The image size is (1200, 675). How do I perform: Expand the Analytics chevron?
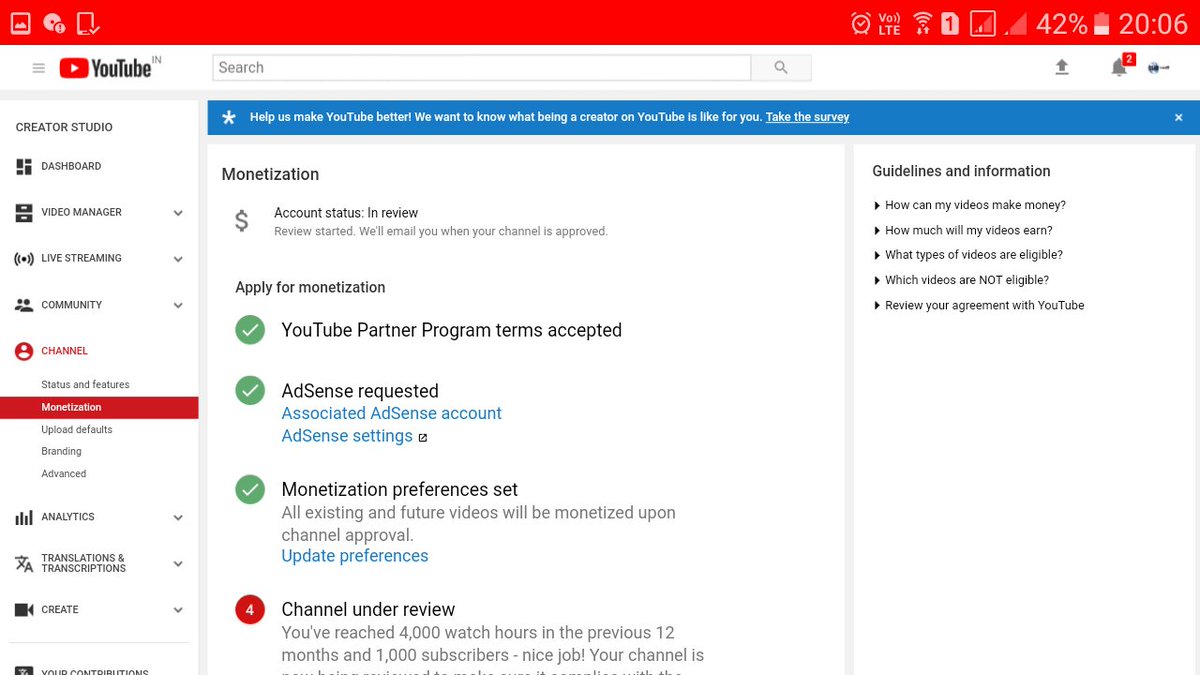point(178,518)
